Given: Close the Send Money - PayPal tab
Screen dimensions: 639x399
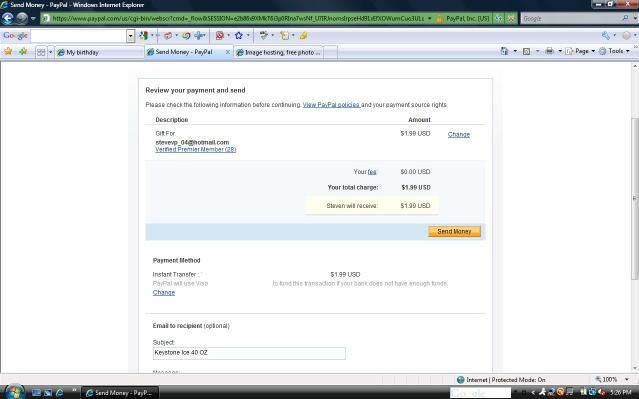Looking at the screenshot, I should tap(227, 52).
